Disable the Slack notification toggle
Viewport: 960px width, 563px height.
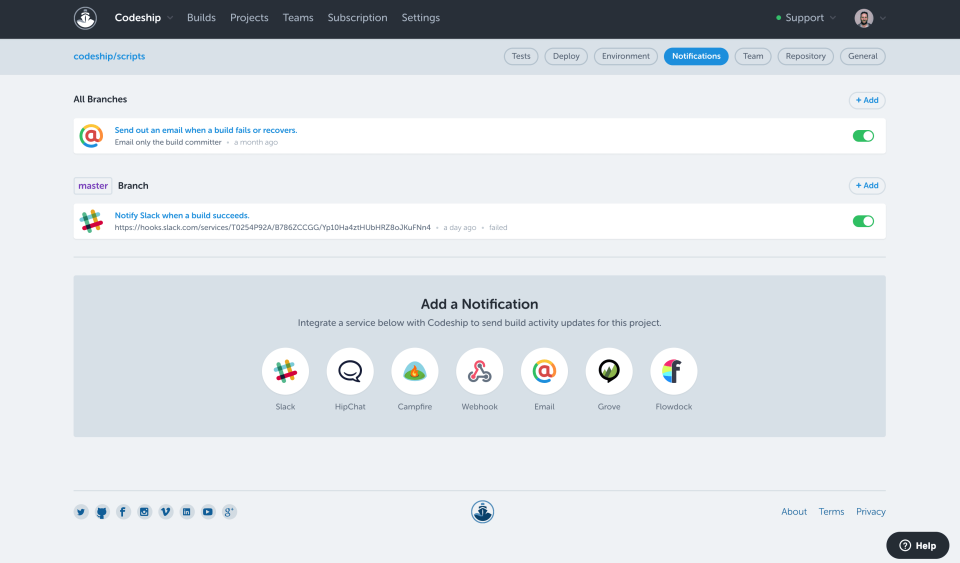[x=863, y=221]
